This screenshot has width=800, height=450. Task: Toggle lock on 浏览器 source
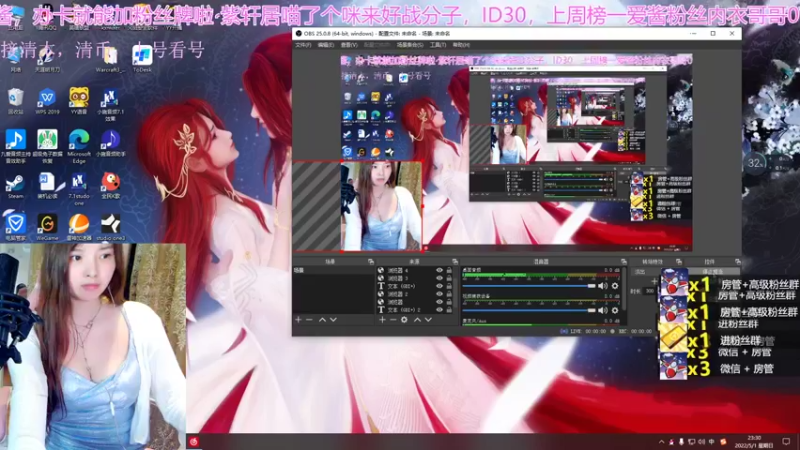point(449,302)
